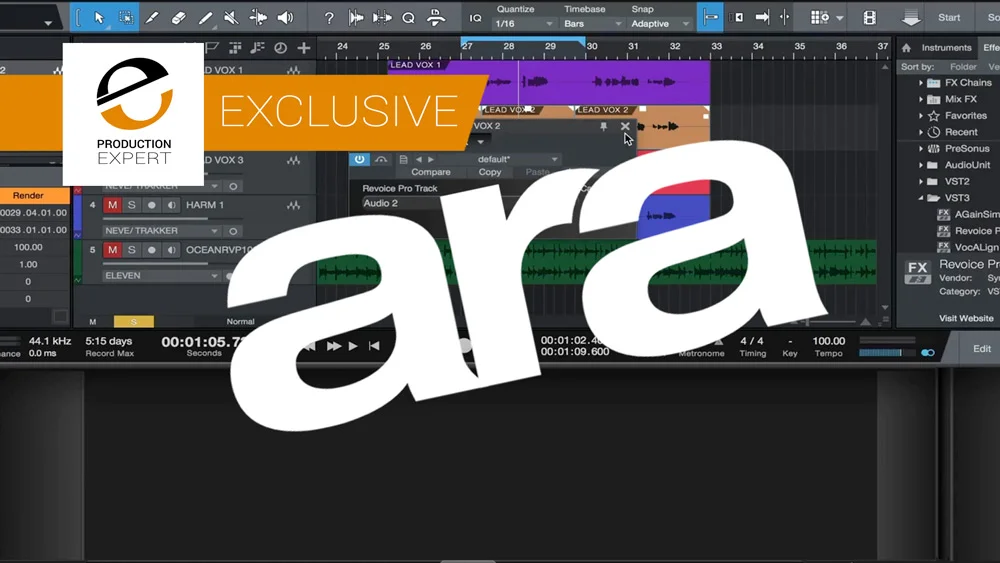Select the Paint pencil tool
The width and height of the screenshot is (1000, 563).
[205, 18]
